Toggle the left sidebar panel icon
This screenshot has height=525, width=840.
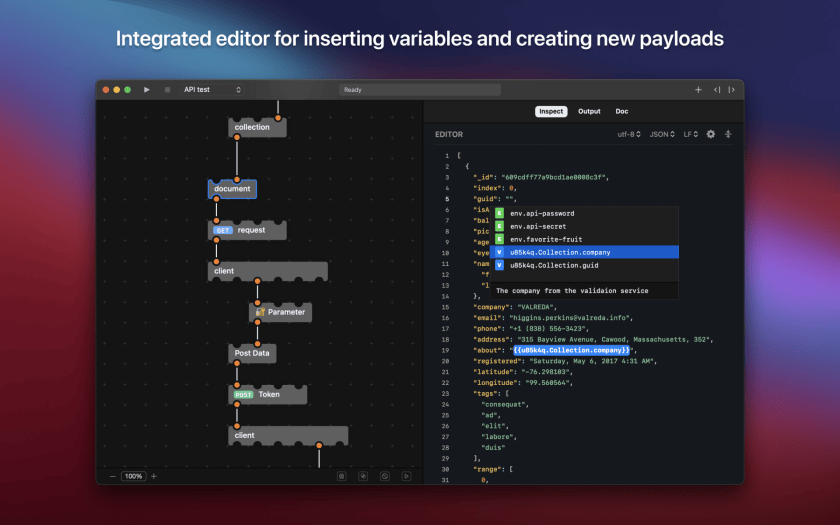717,90
